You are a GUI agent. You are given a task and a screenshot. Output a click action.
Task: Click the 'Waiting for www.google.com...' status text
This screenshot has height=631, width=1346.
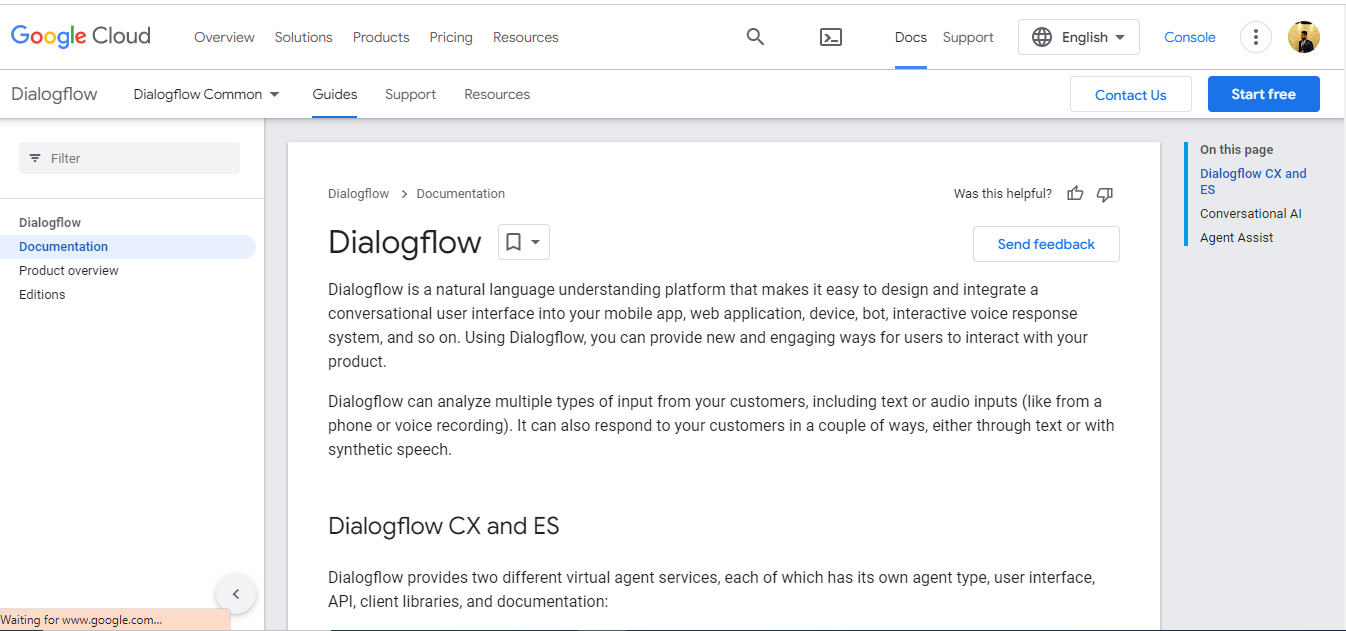tap(82, 620)
